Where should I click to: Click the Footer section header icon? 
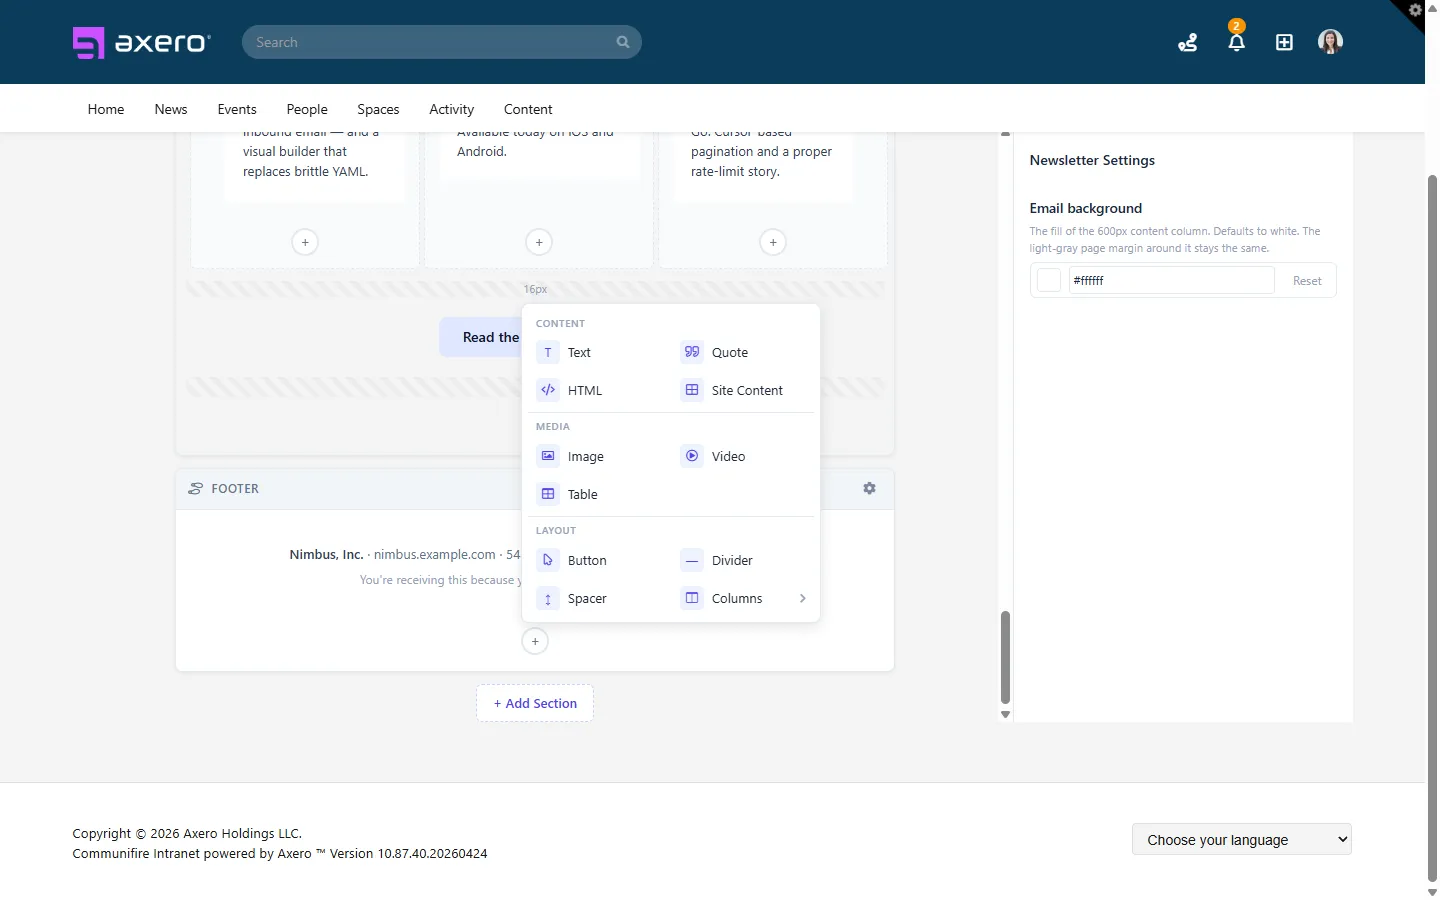[x=195, y=488]
